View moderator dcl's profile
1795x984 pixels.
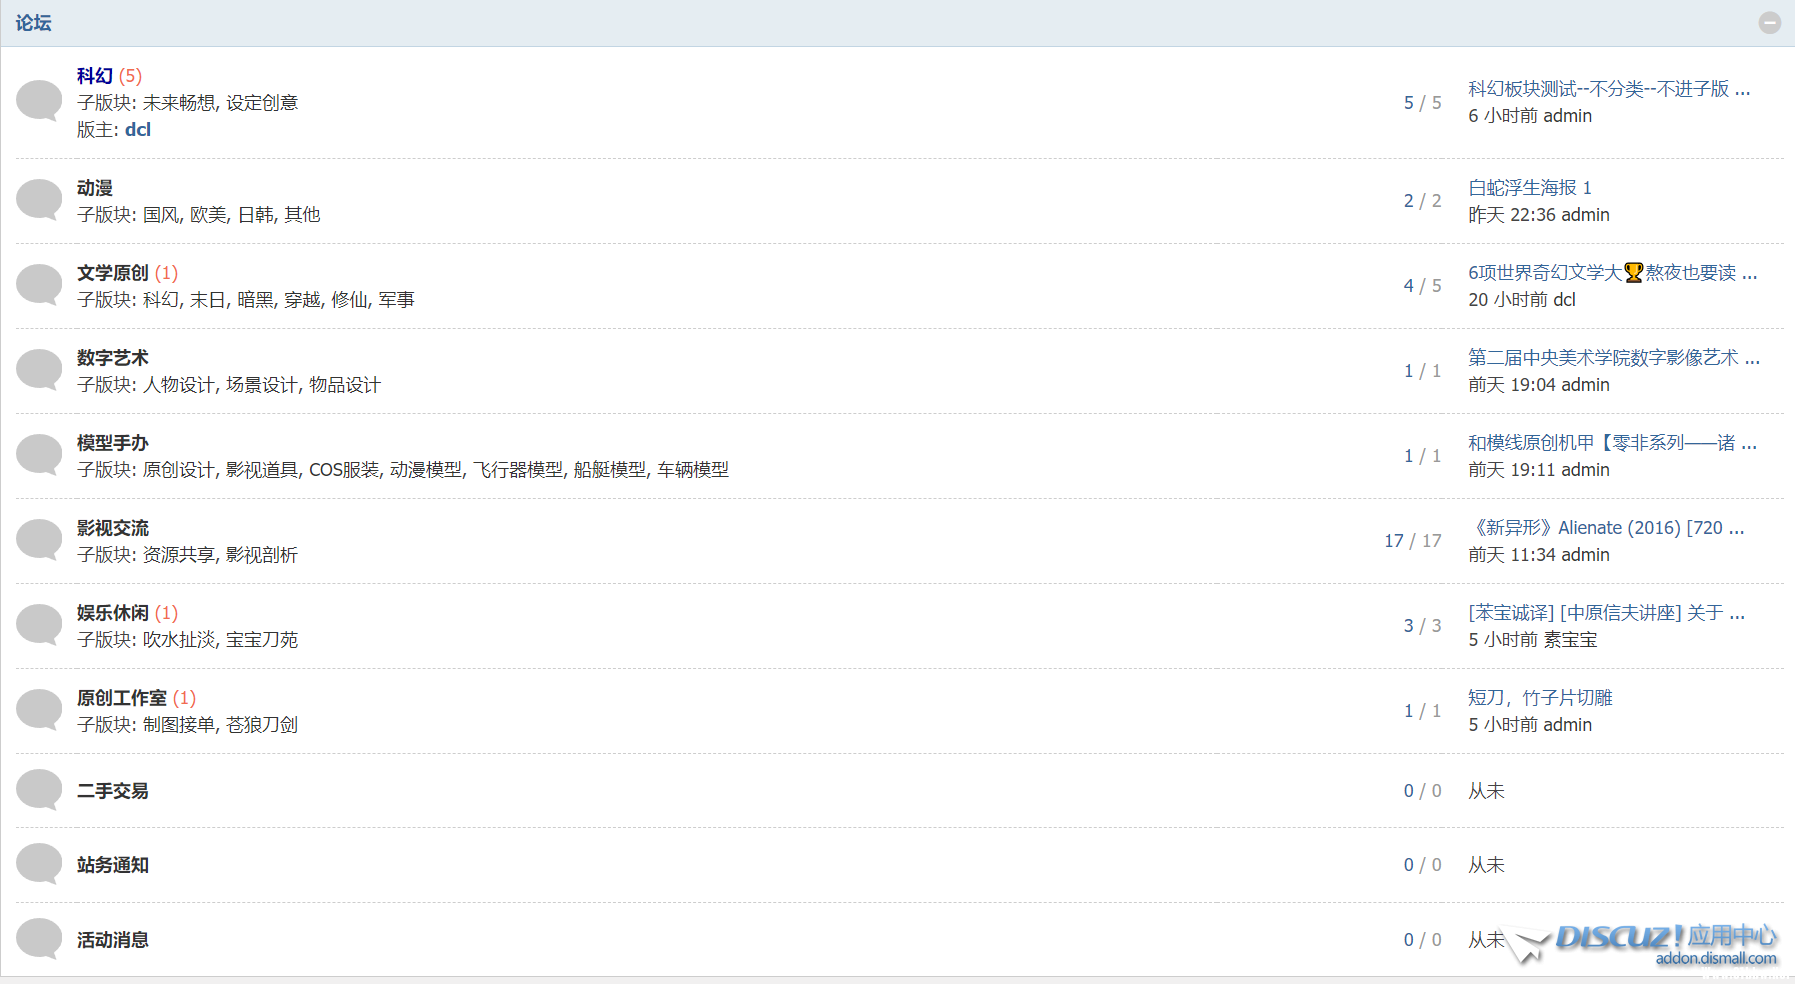pyautogui.click(x=138, y=130)
